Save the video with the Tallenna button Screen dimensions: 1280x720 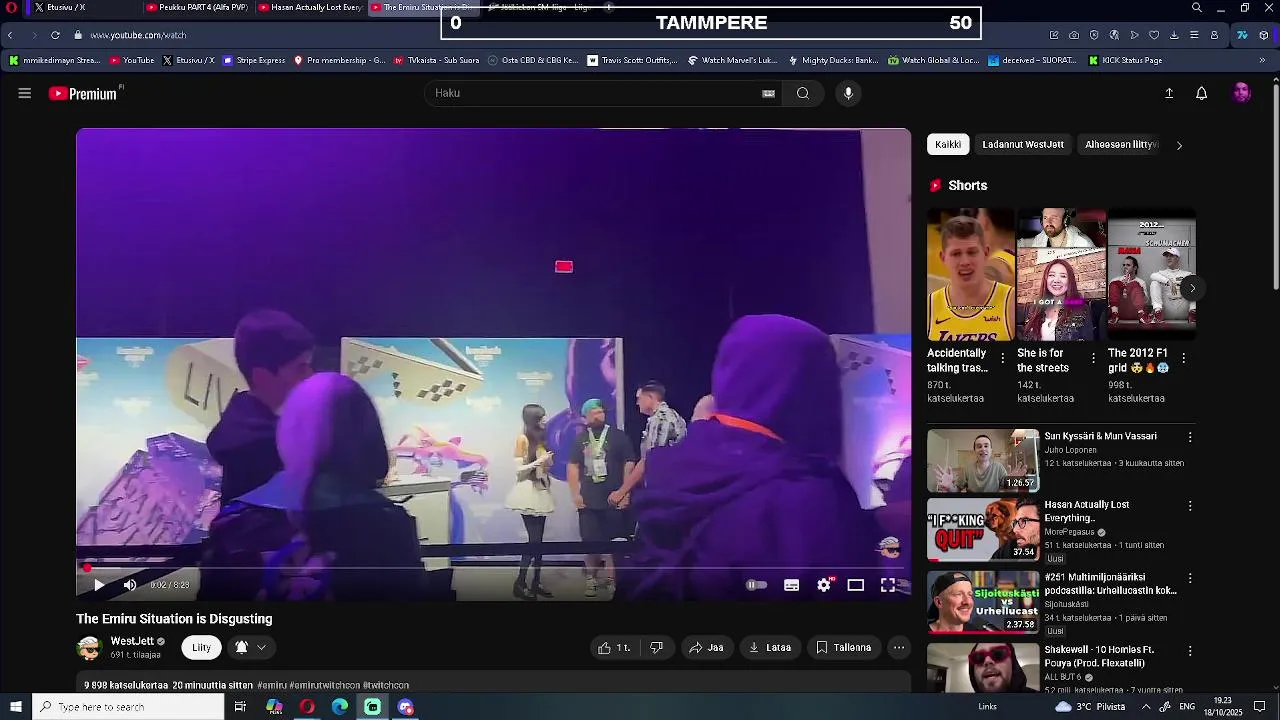(844, 647)
